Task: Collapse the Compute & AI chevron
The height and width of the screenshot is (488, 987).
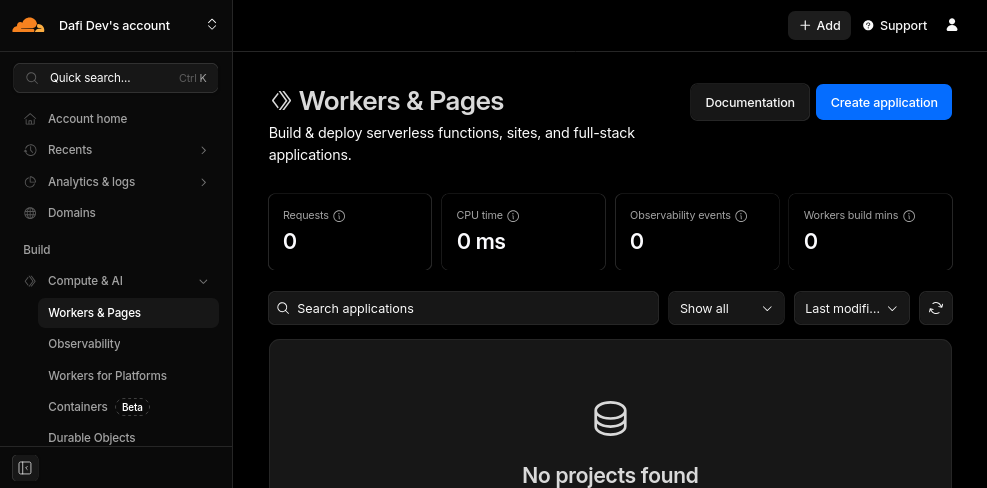Action: point(203,281)
